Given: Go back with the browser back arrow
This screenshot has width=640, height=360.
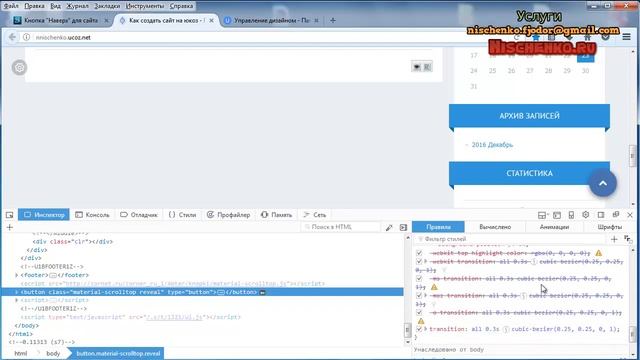Looking at the screenshot, I should pyautogui.click(x=12, y=37).
